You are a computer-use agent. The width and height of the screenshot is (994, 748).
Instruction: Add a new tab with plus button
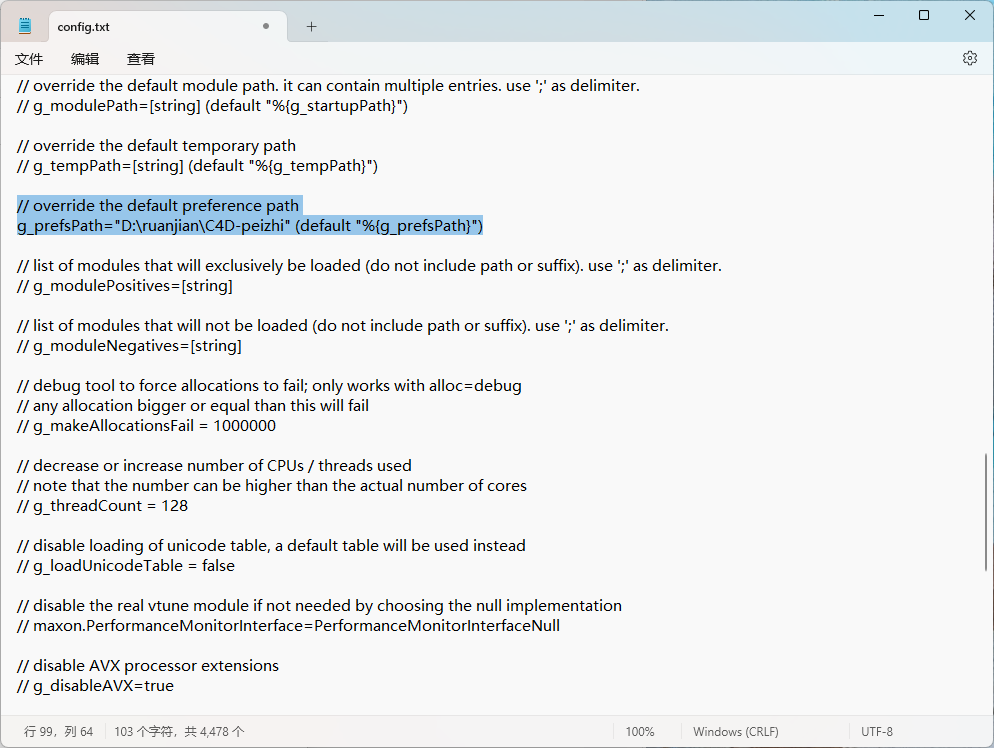point(311,27)
